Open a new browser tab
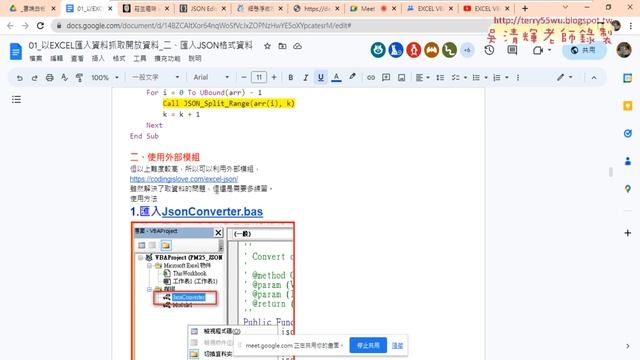Screen dimensions: 640x360 tap(525, 8)
